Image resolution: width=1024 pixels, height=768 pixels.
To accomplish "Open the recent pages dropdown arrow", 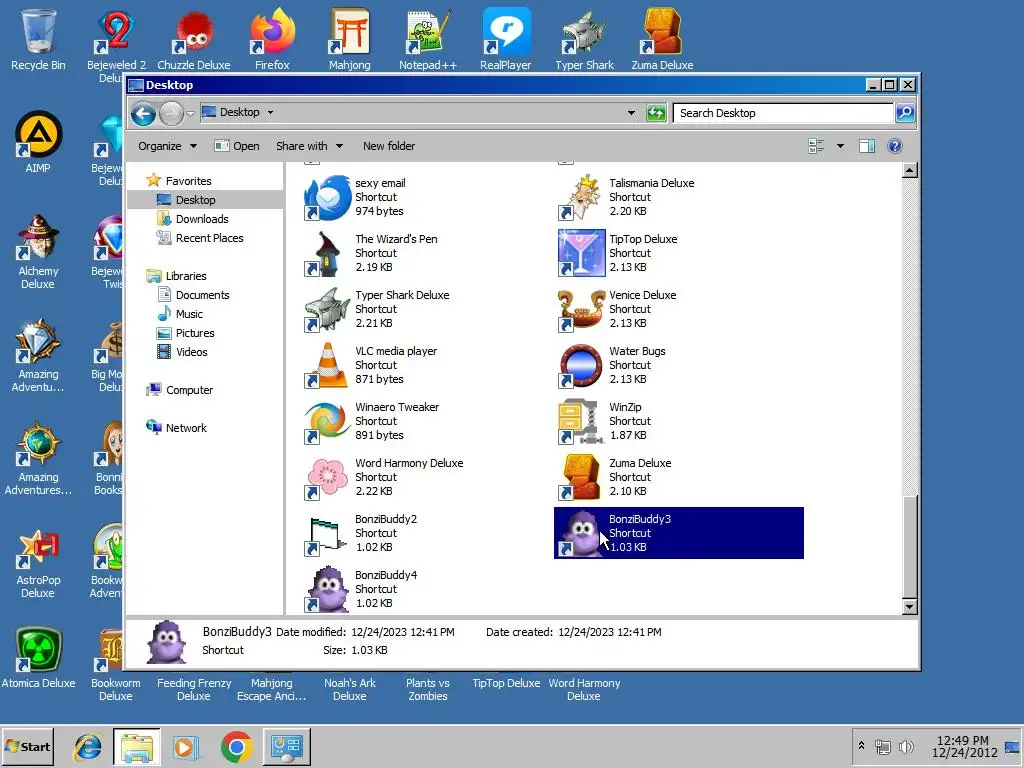I will (190, 114).
